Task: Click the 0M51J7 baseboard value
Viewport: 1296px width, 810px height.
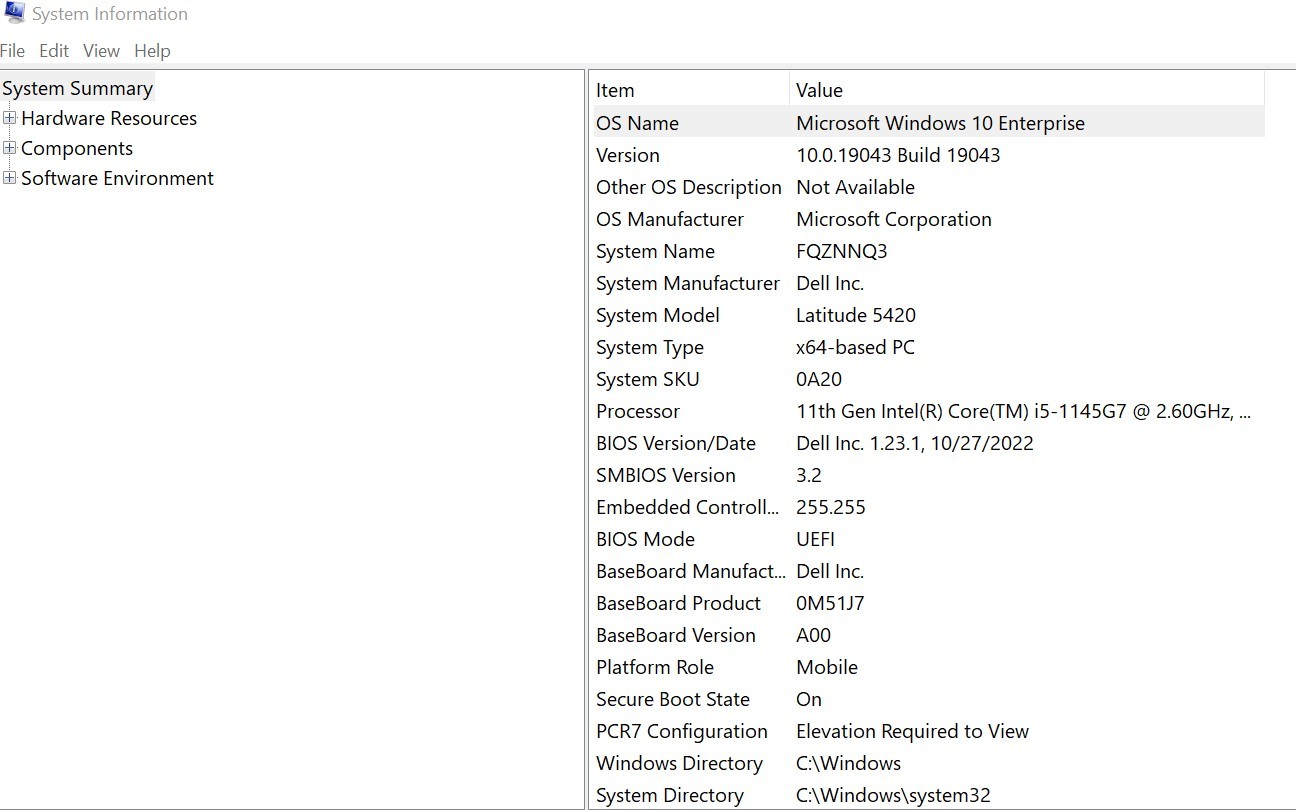Action: tap(830, 603)
